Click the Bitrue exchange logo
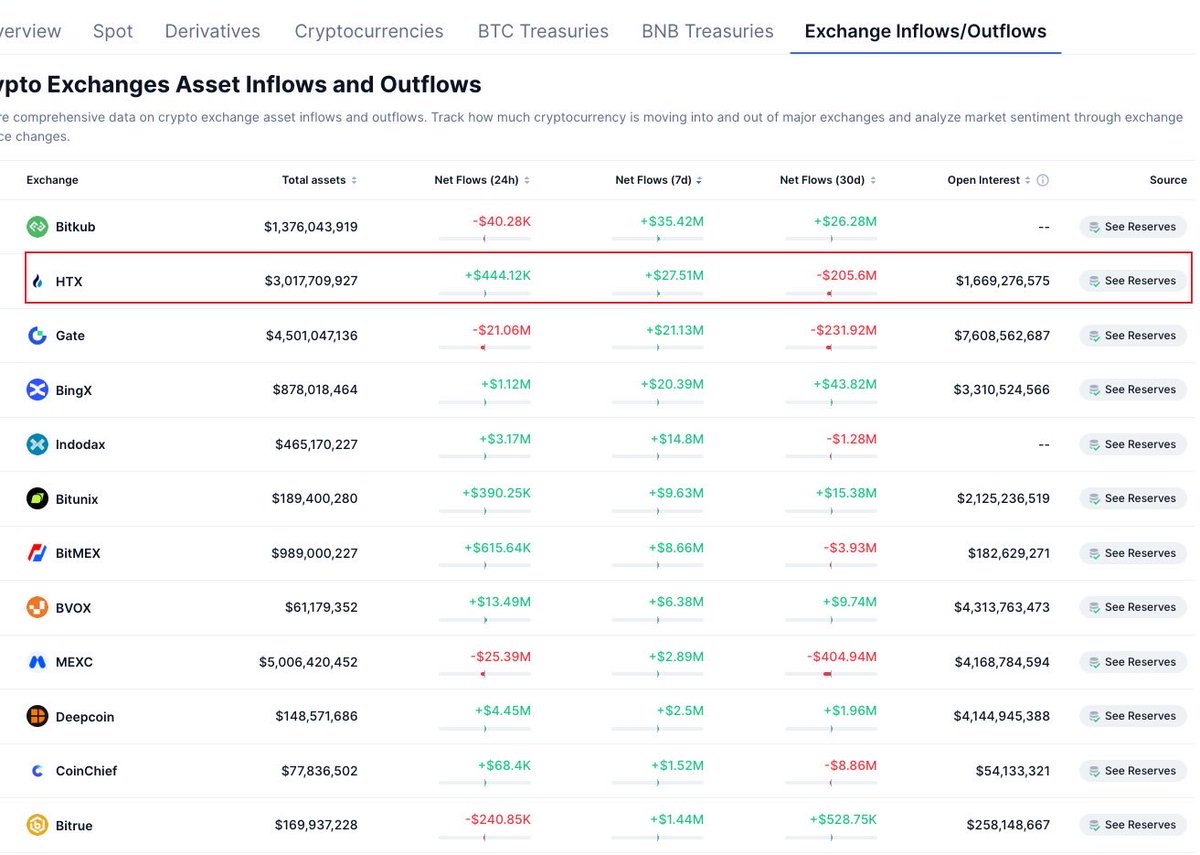The width and height of the screenshot is (1200, 855). pyautogui.click(x=37, y=825)
